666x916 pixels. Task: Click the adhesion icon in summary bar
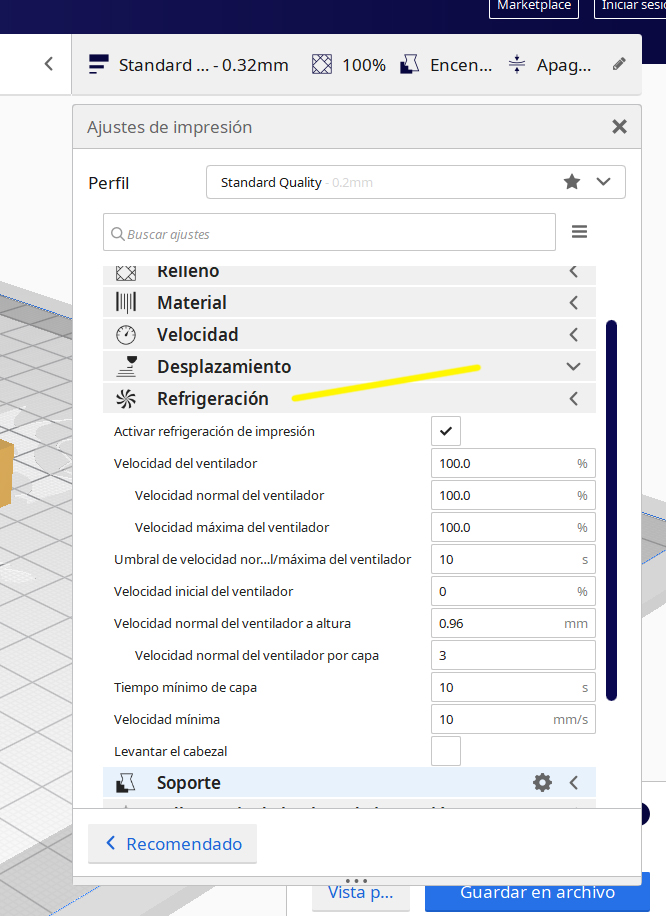[516, 64]
